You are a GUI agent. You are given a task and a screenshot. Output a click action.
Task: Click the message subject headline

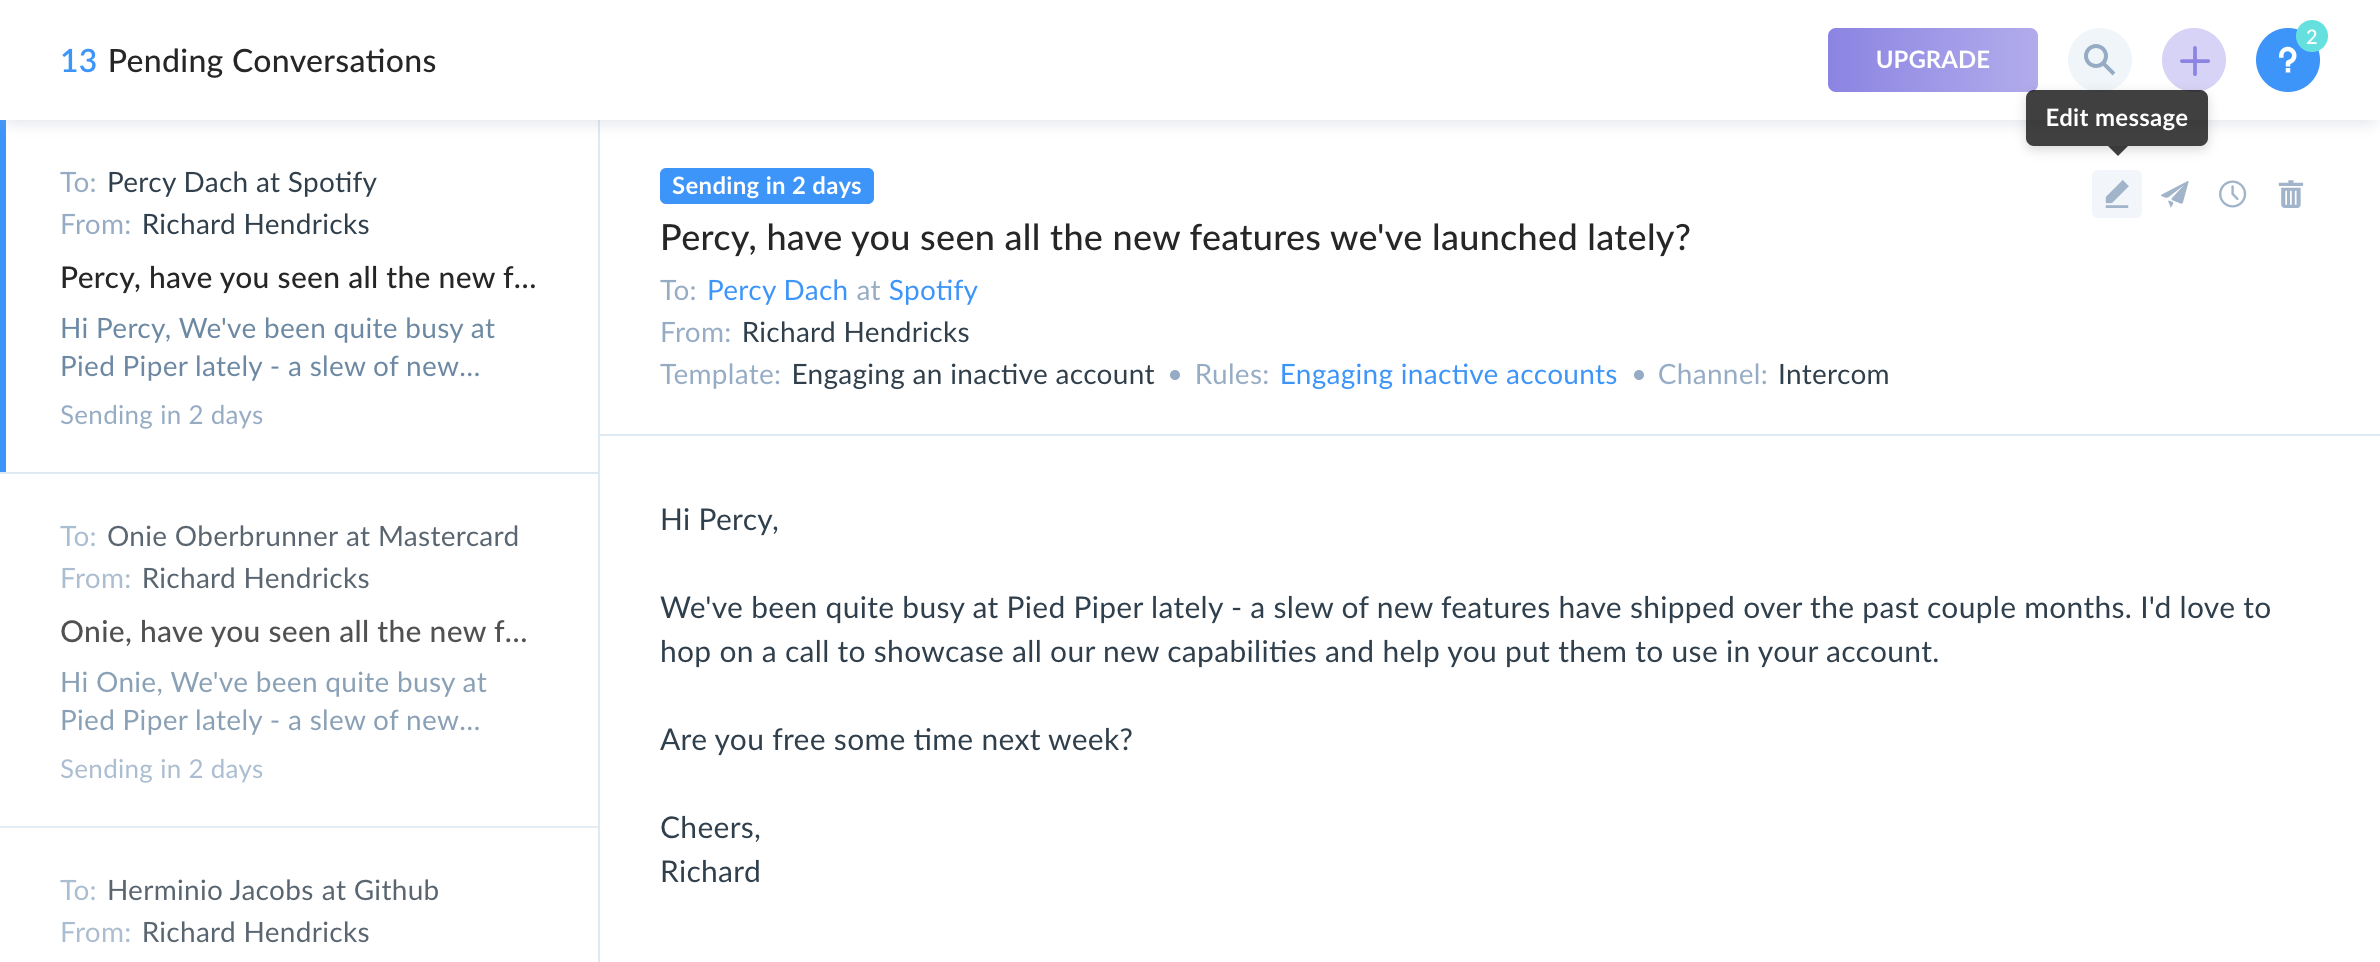(x=1174, y=238)
